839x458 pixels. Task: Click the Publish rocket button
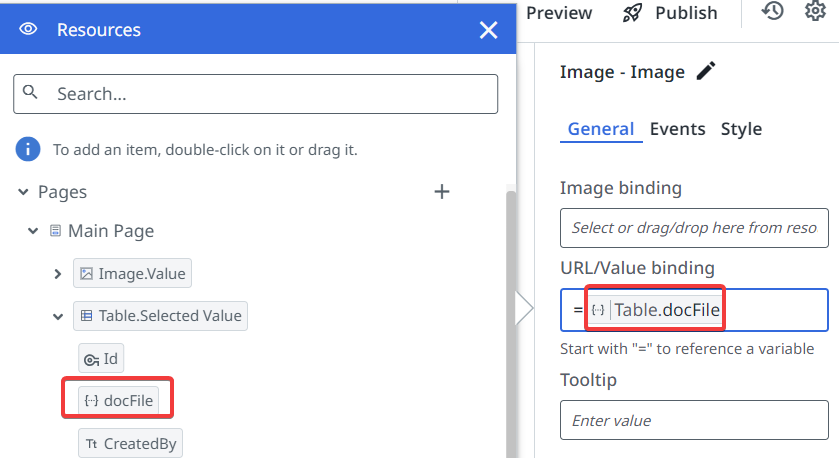pyautogui.click(x=670, y=13)
